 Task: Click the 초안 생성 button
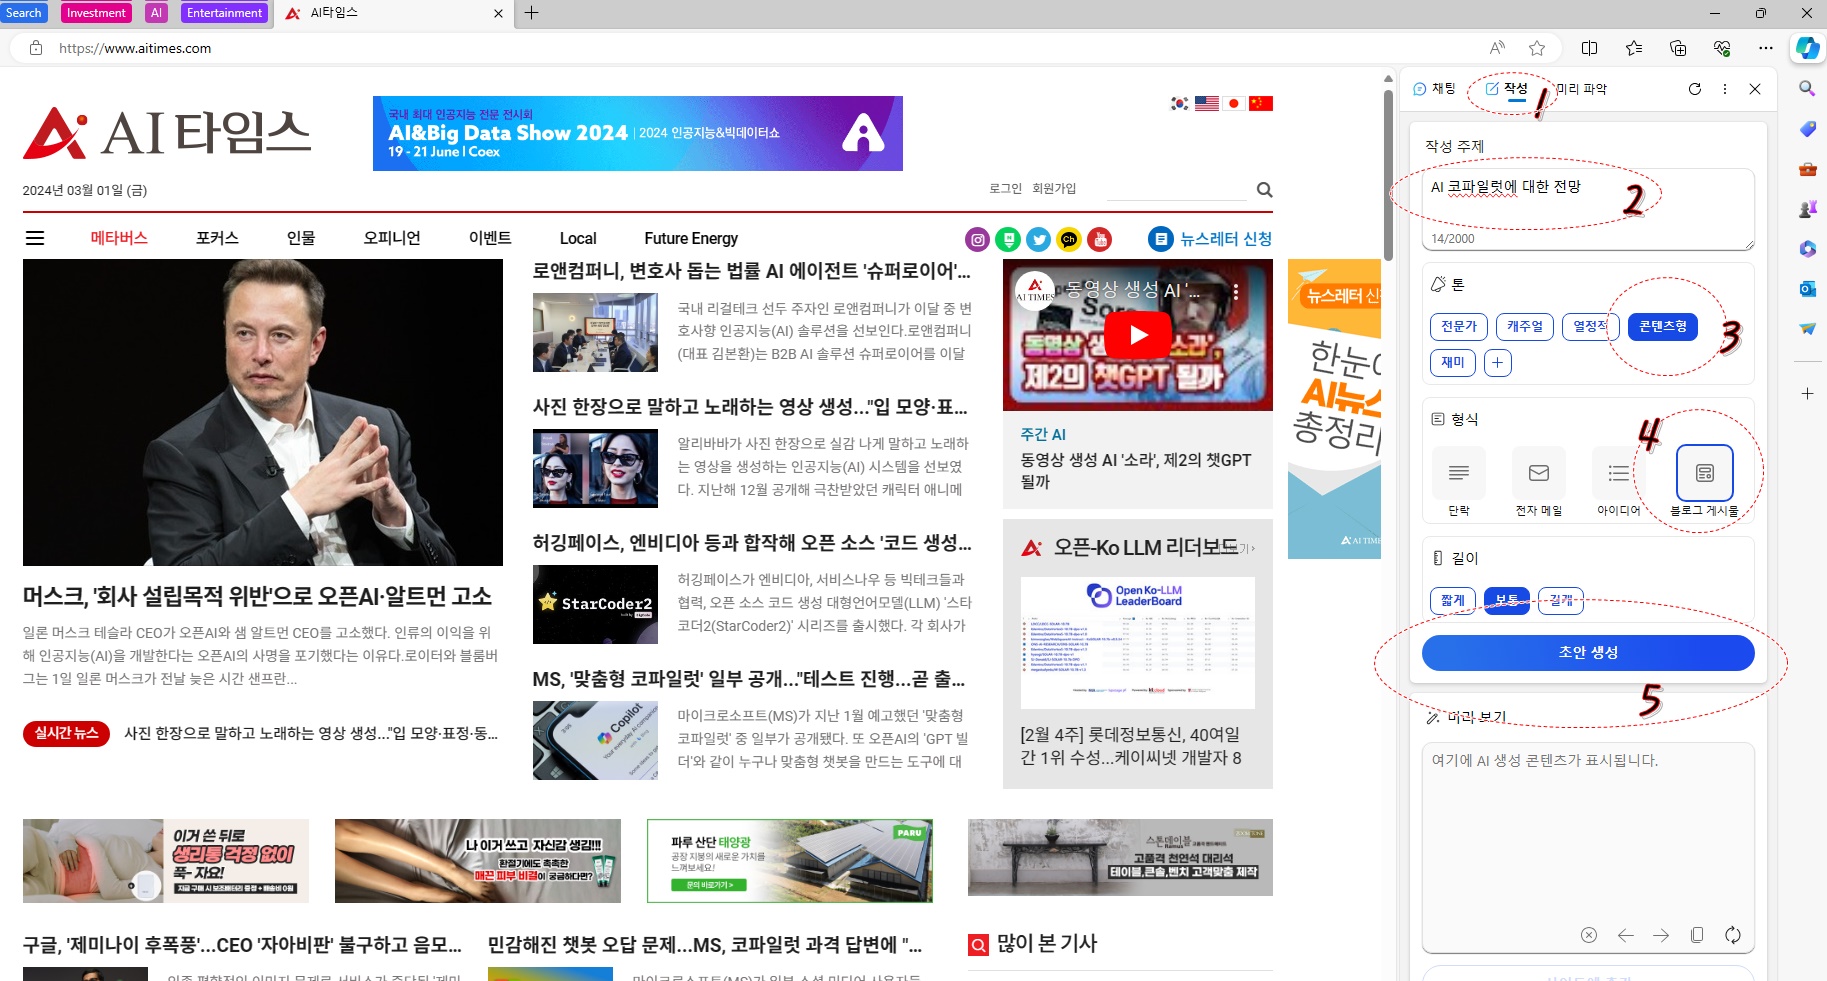pyautogui.click(x=1588, y=653)
